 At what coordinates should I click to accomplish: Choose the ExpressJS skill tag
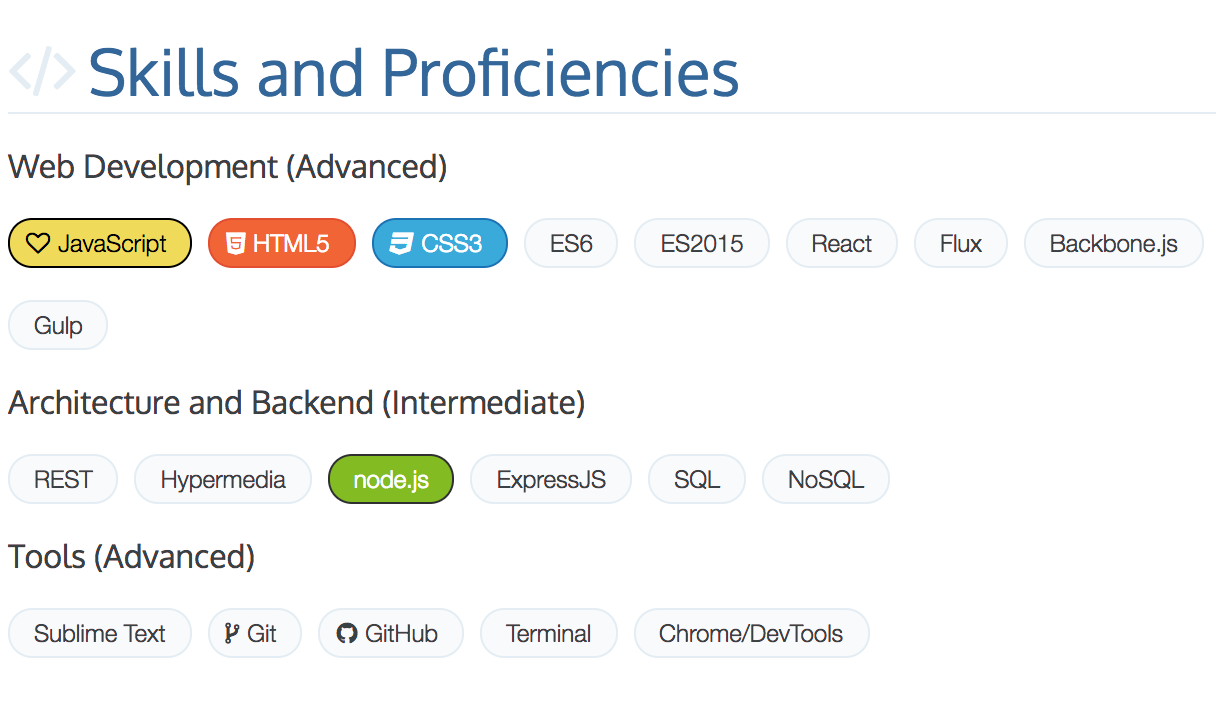click(551, 480)
